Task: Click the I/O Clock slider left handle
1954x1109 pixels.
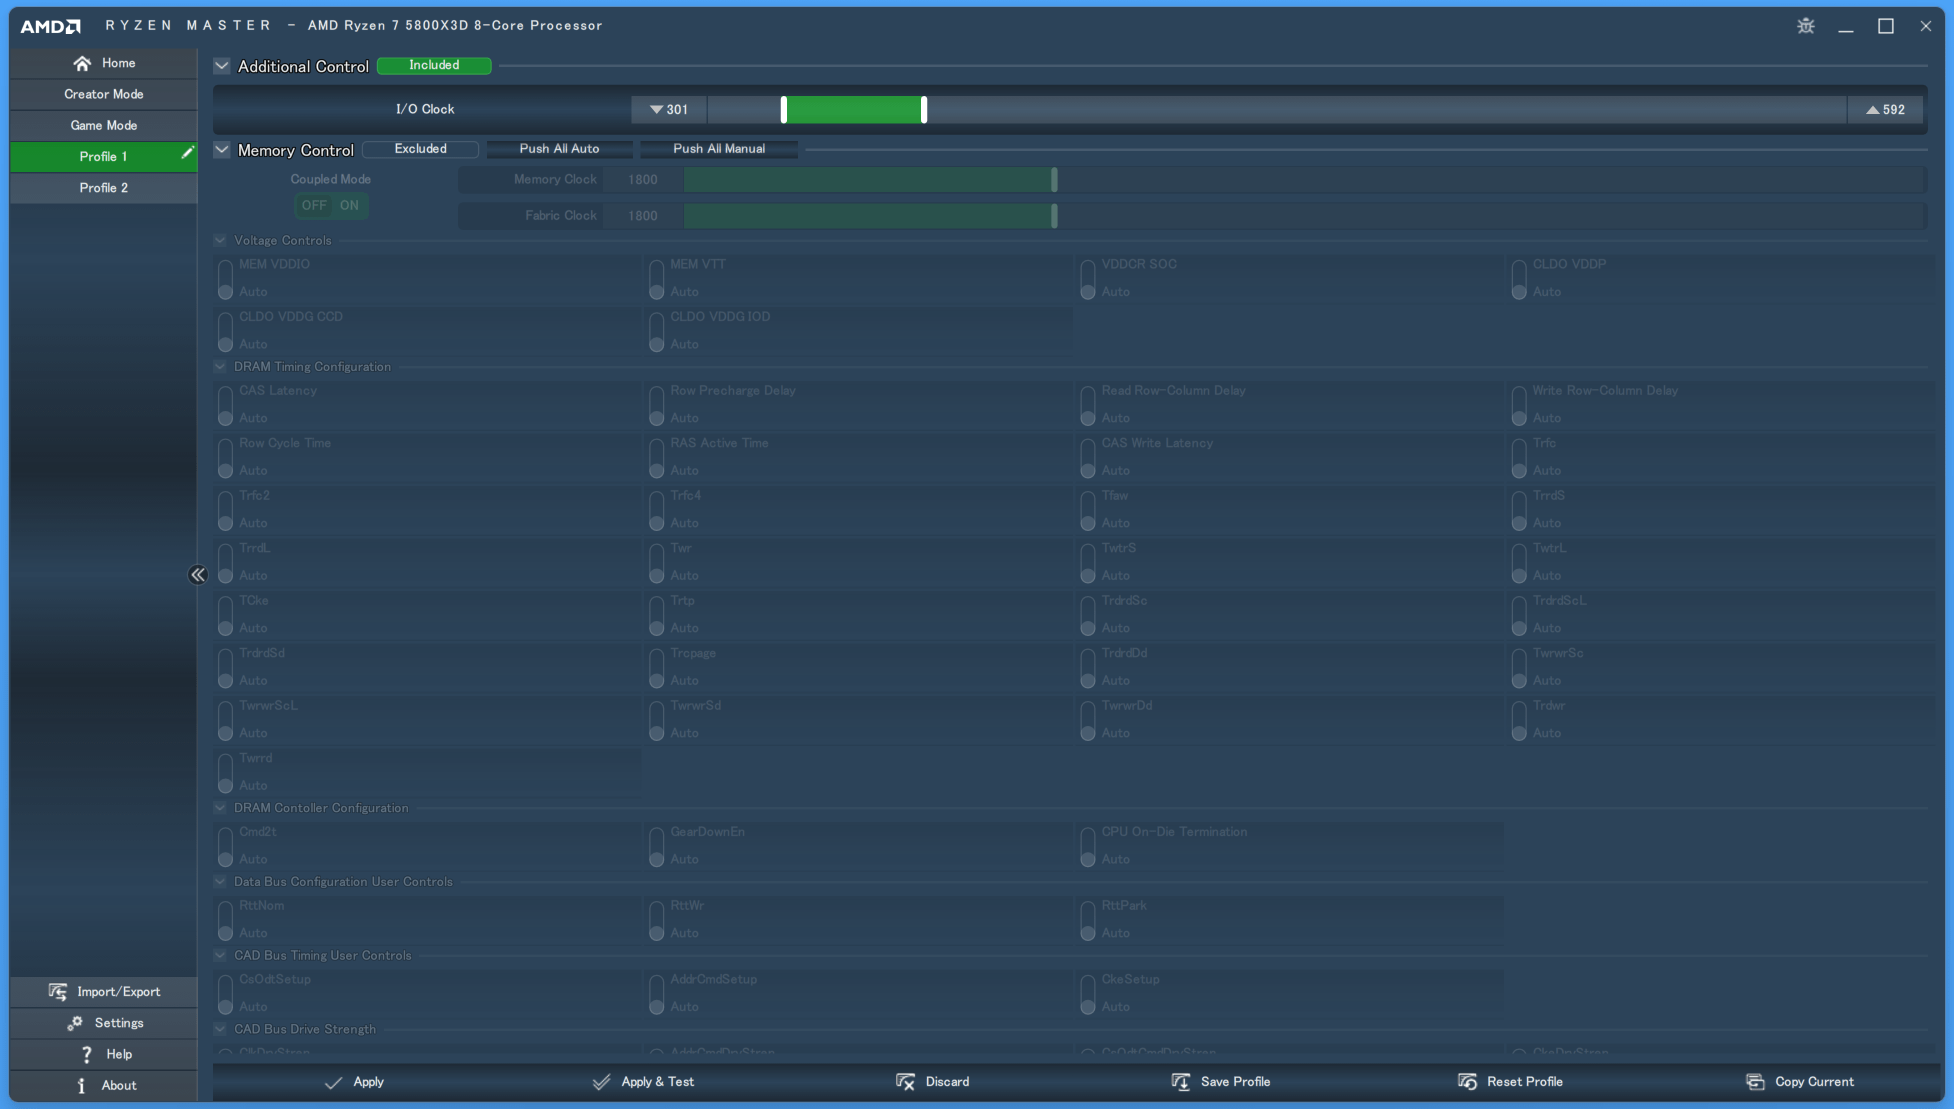Action: 784,110
